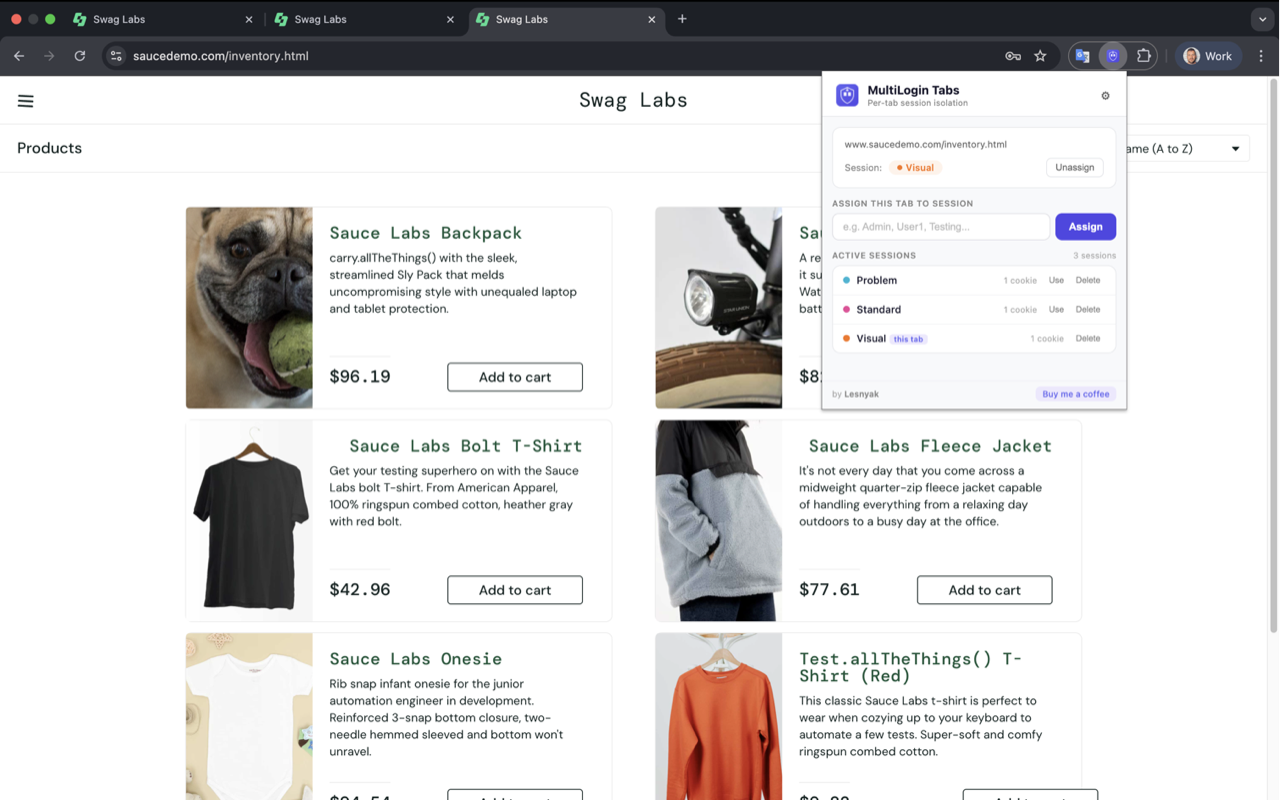Open the Extensions puzzle piece menu
This screenshot has width=1280, height=800.
(1143, 56)
